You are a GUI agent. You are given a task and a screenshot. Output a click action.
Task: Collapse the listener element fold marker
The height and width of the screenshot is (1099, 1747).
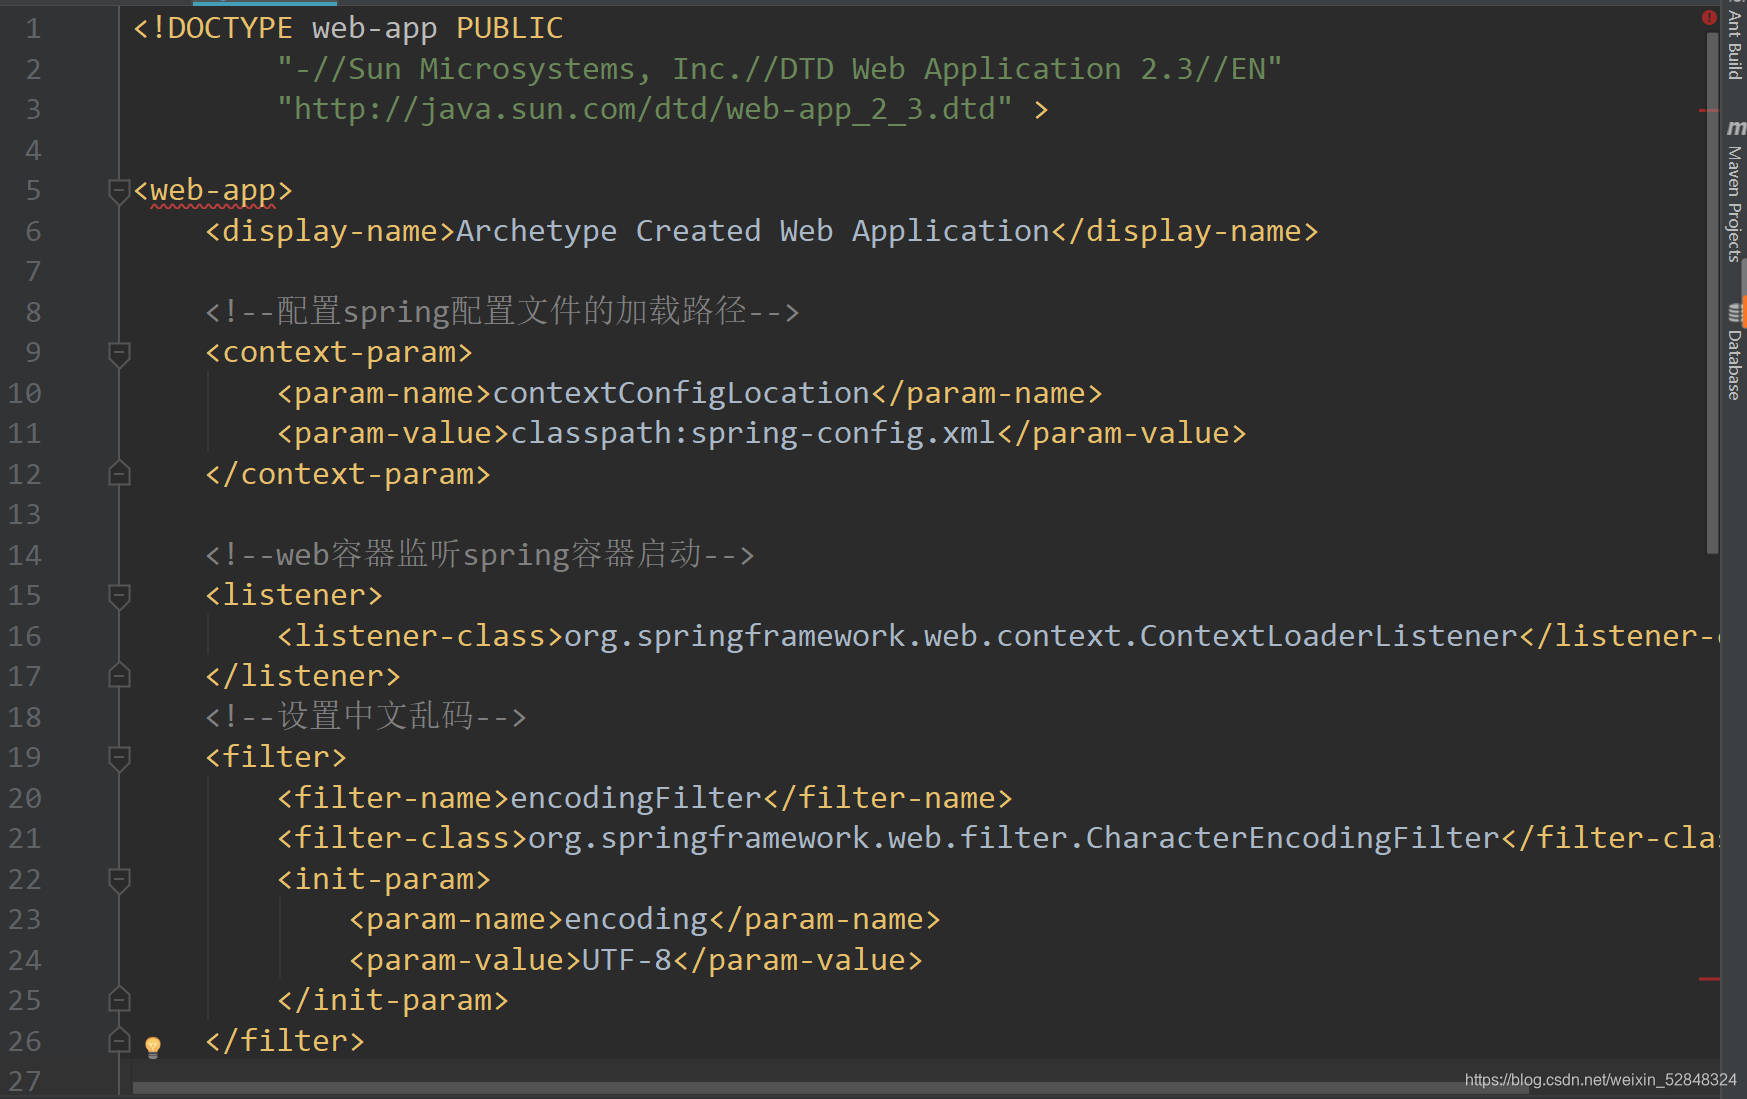(x=119, y=595)
